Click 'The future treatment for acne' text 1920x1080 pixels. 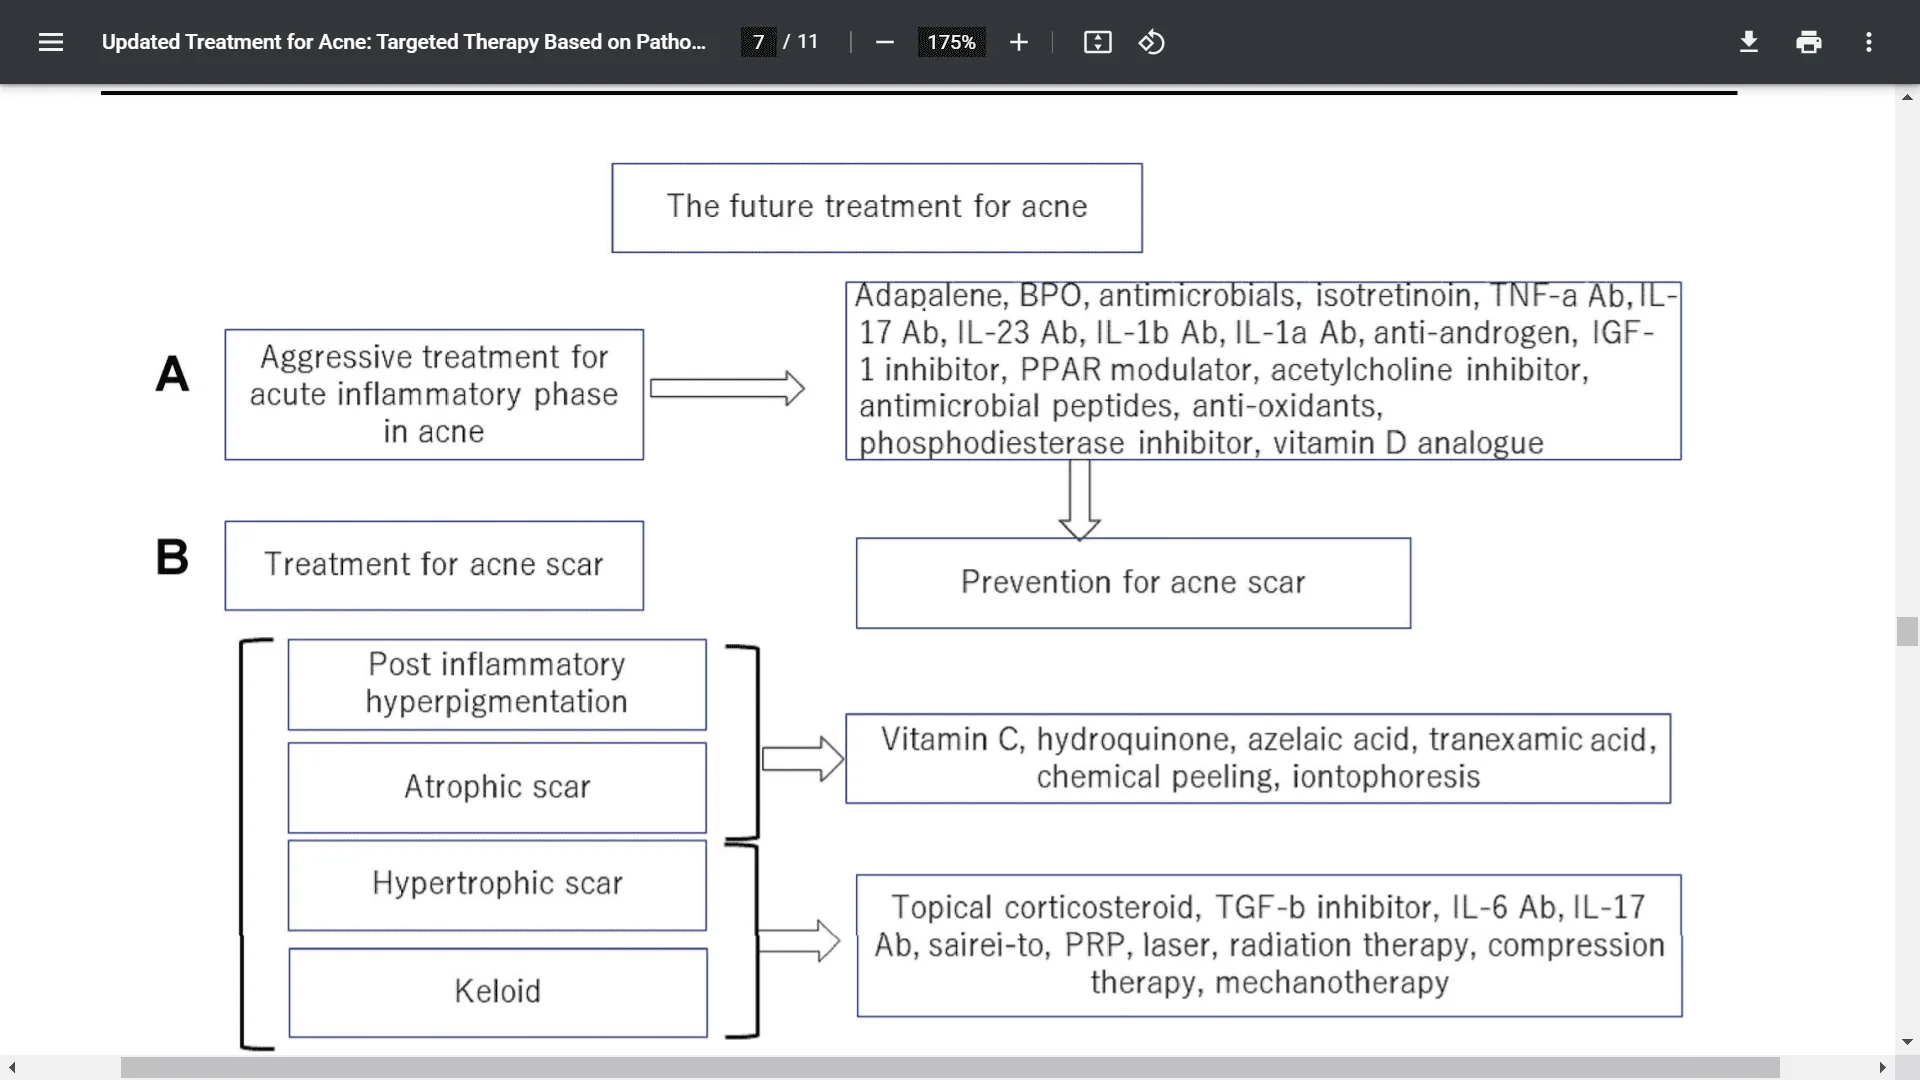[x=877, y=206]
